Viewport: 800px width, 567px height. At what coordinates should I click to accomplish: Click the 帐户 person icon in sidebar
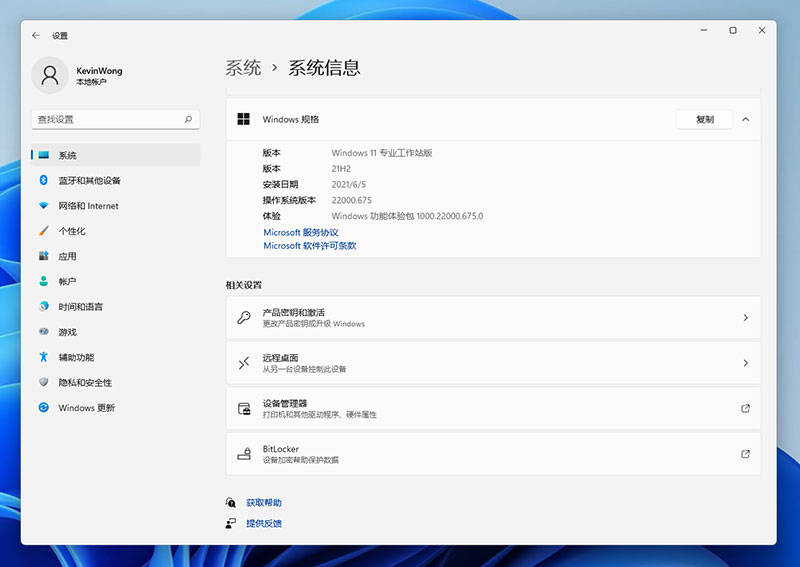coord(44,281)
